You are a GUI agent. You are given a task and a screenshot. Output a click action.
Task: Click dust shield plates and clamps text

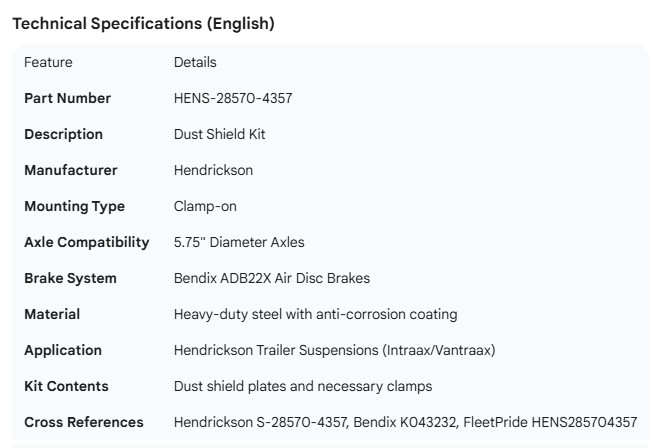tap(316, 386)
